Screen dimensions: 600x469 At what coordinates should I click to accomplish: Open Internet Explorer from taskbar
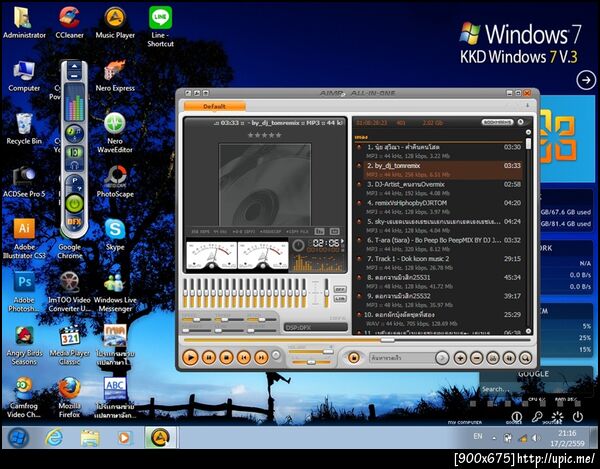tap(54, 437)
